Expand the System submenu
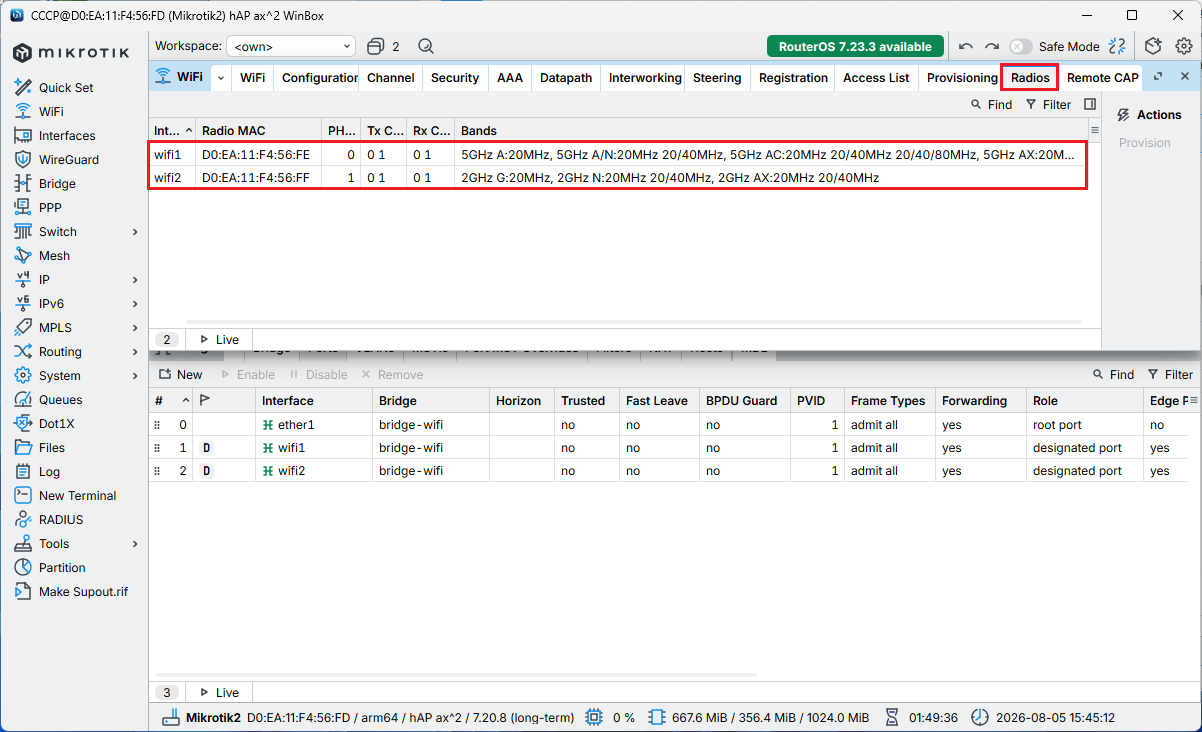Image resolution: width=1202 pixels, height=732 pixels. point(135,375)
